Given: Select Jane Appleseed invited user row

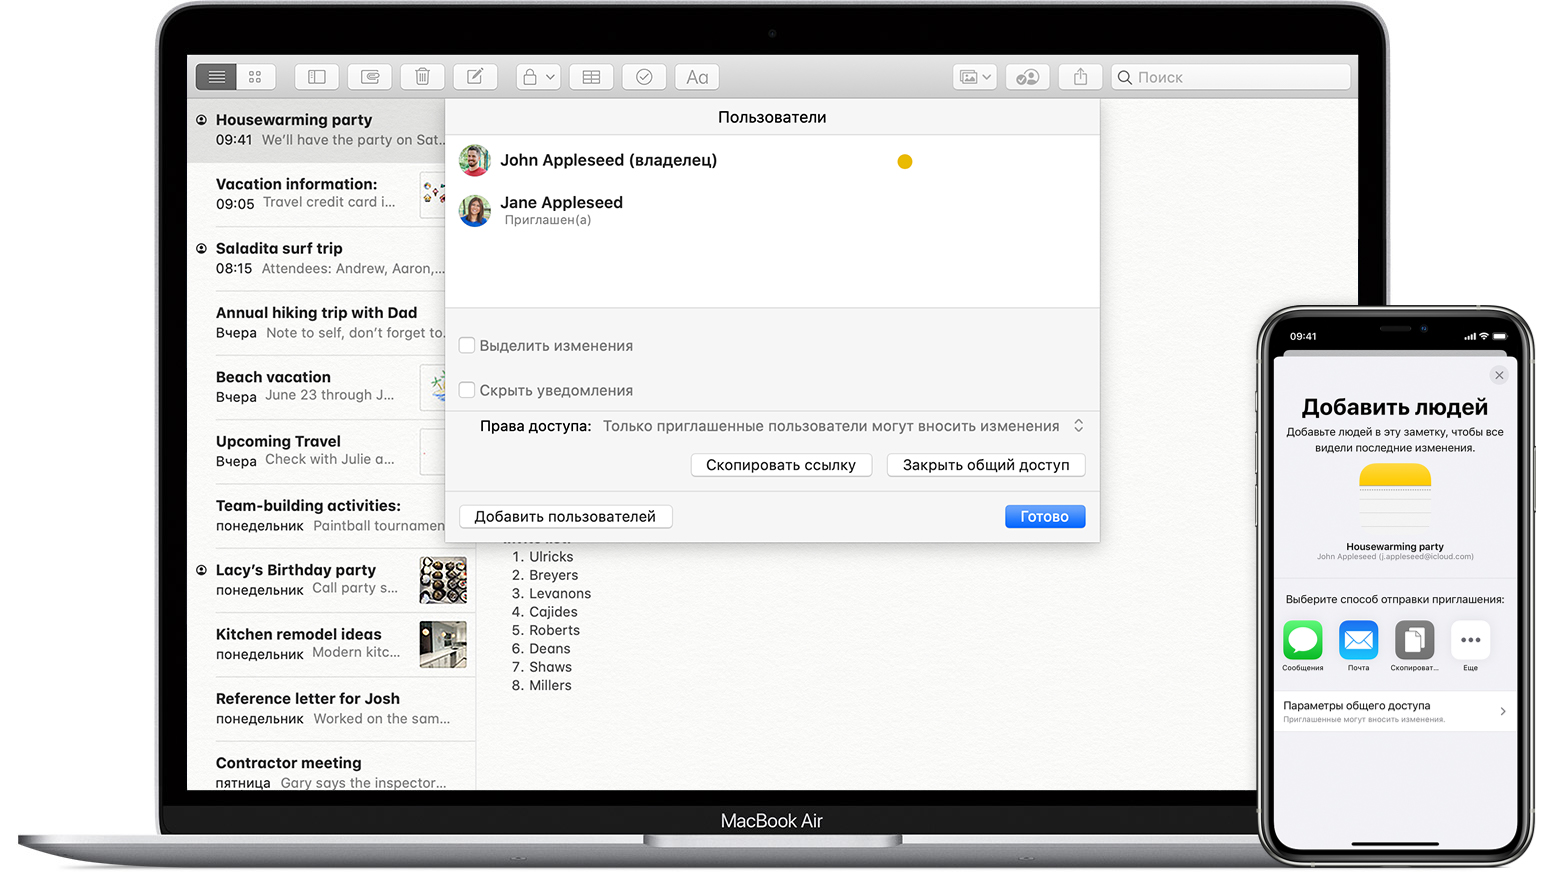Looking at the screenshot, I should tap(772, 210).
